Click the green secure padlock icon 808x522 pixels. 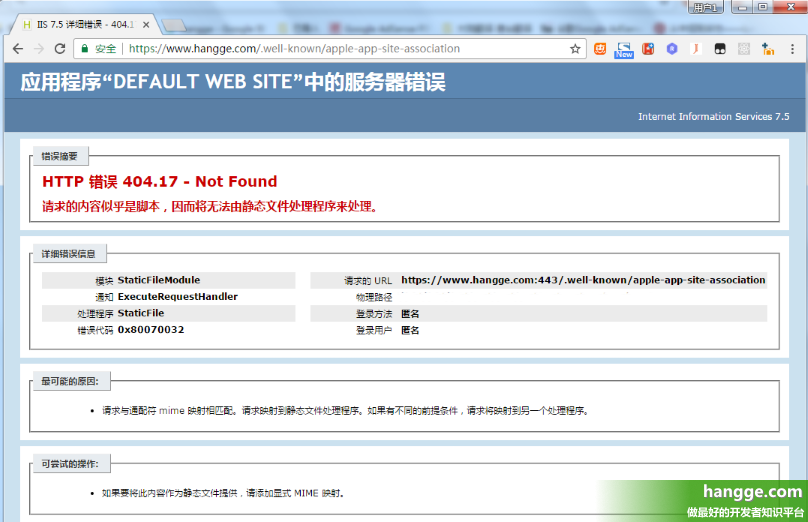[85, 49]
